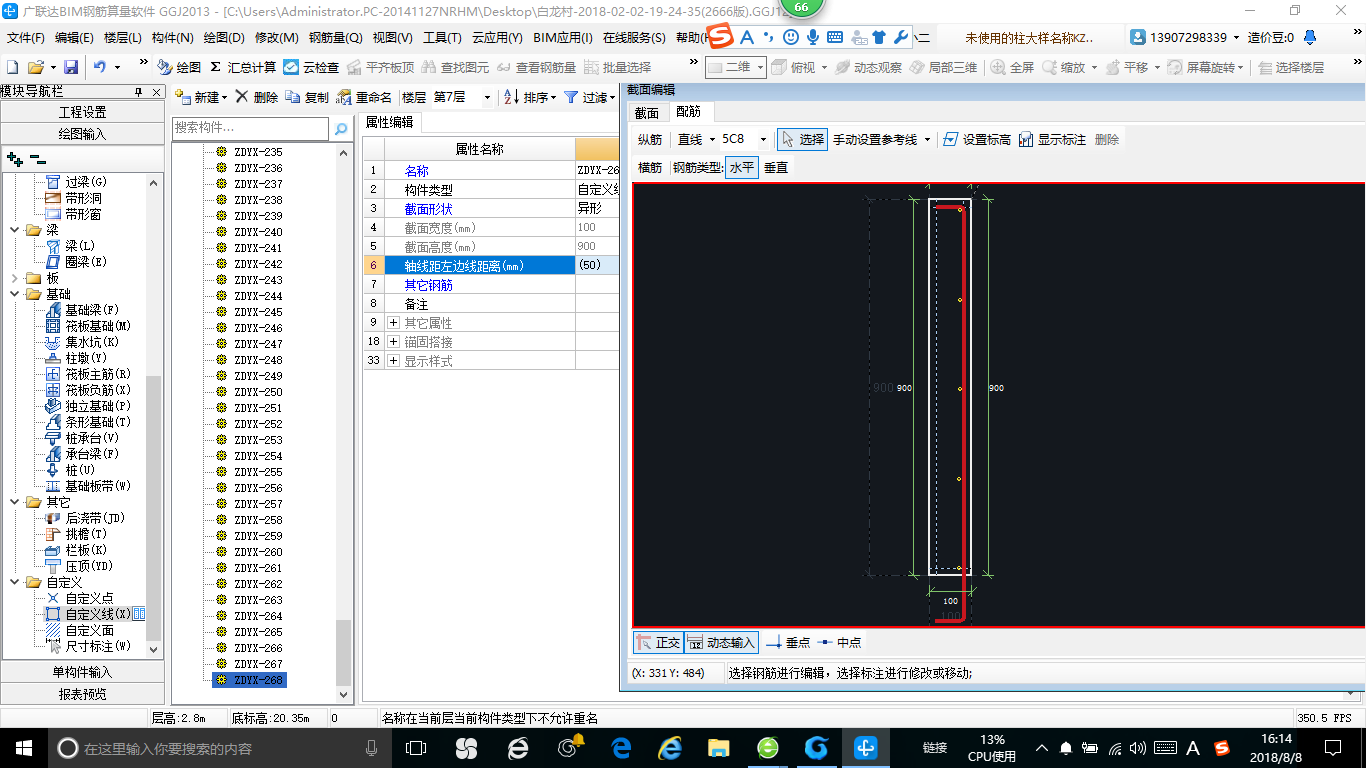Expand the 锚固搭接 property group
The height and width of the screenshot is (768, 1366).
(x=393, y=341)
